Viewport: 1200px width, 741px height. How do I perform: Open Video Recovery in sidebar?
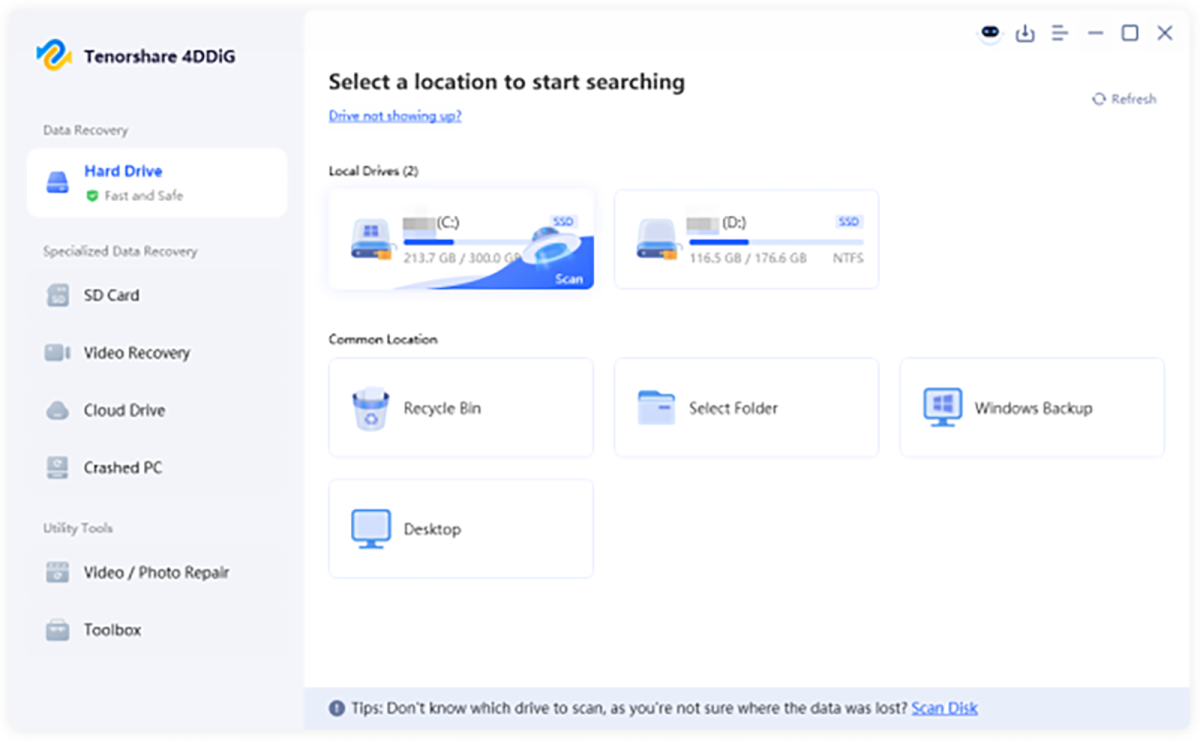tap(136, 353)
